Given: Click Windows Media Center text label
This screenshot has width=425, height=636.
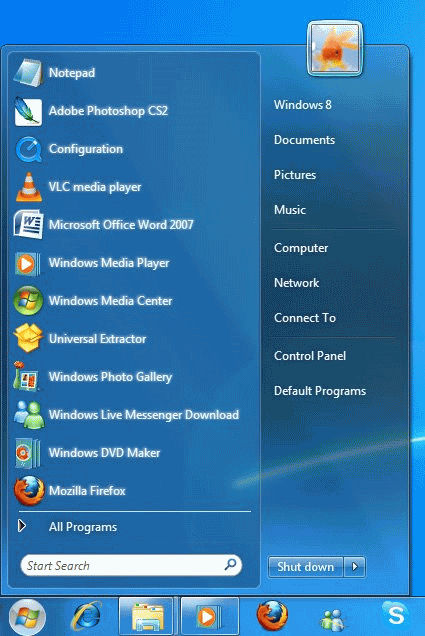Looking at the screenshot, I should click(x=110, y=301).
